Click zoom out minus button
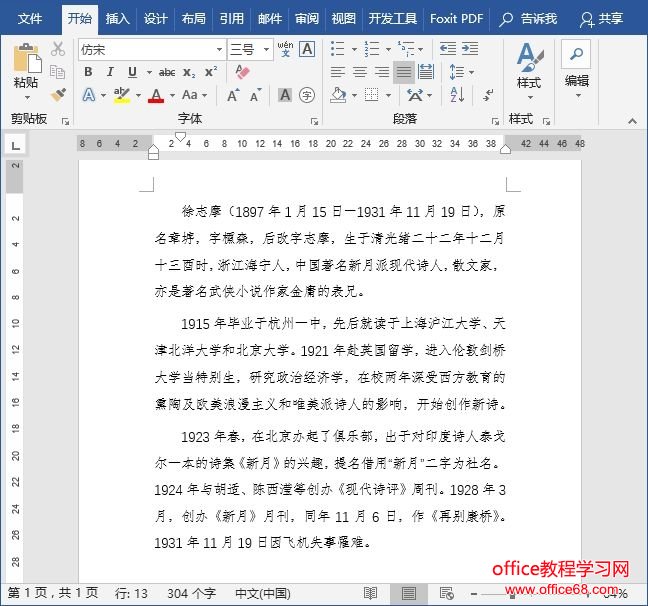The height and width of the screenshot is (606, 648). click(474, 594)
